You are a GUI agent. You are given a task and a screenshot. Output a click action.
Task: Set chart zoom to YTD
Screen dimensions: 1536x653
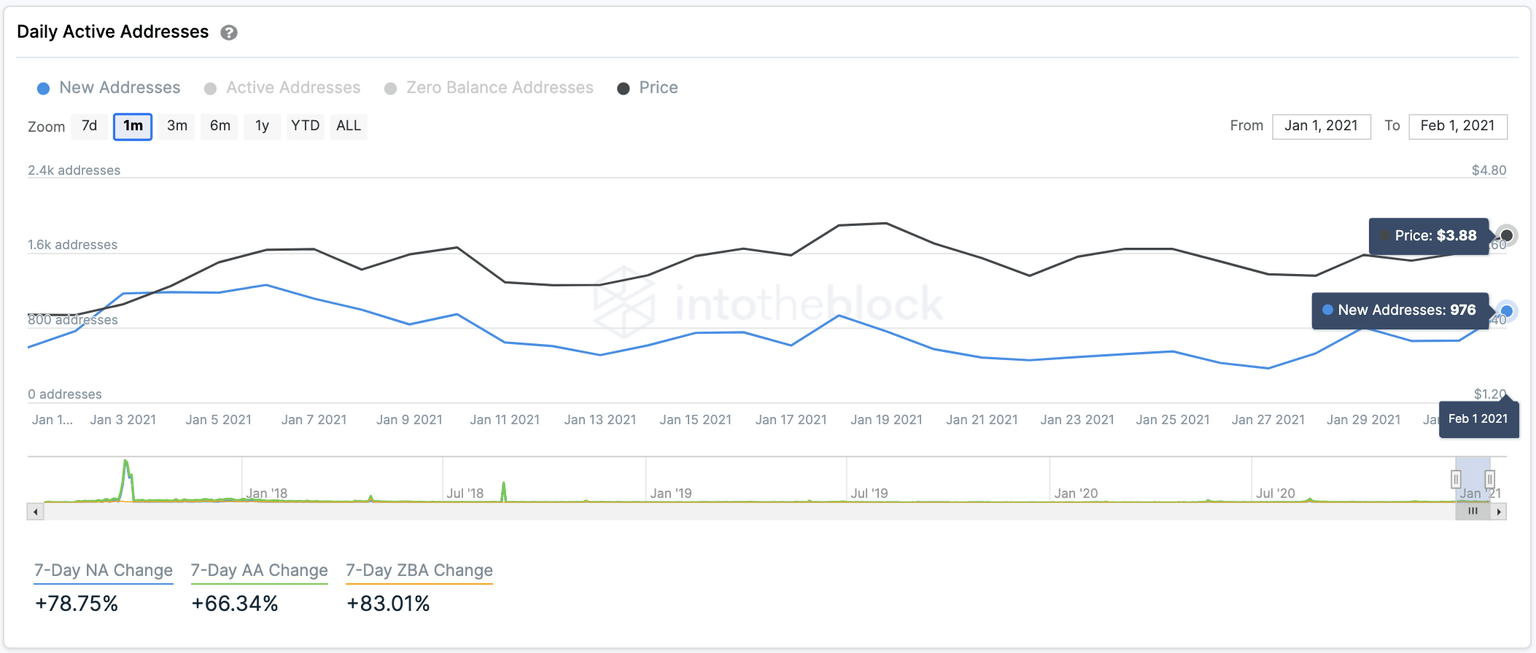[x=305, y=126]
